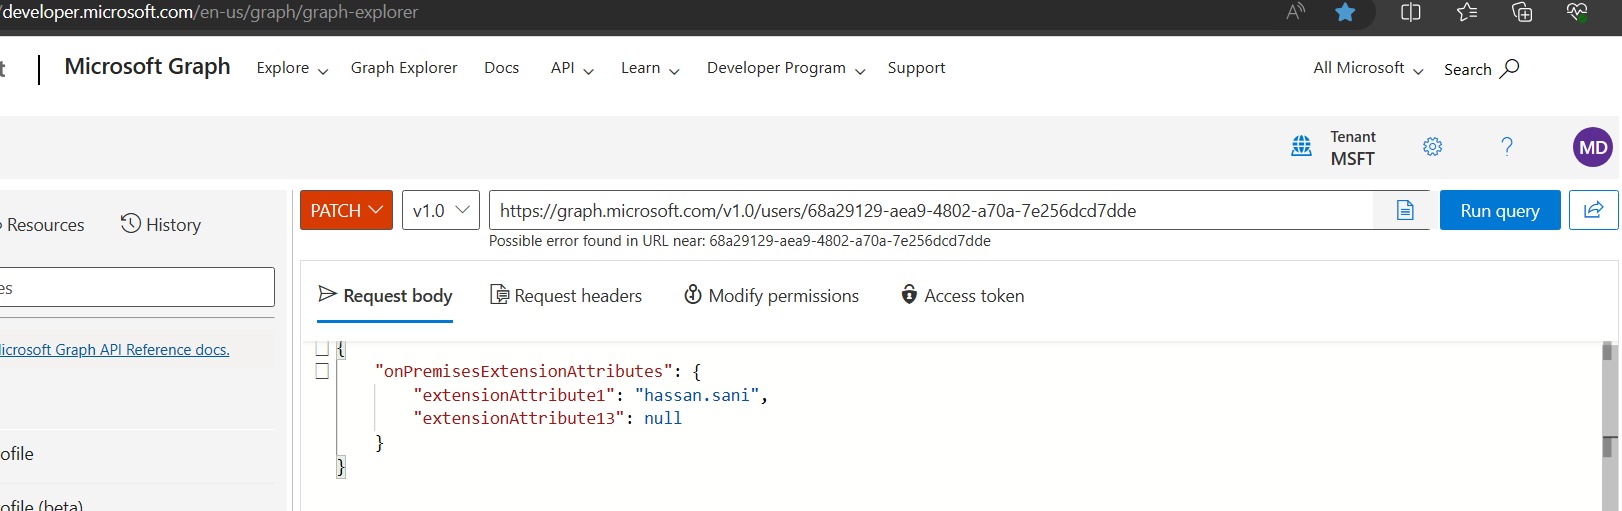1622x511 pixels.
Task: Expand the Learn menu
Action: tap(650, 68)
